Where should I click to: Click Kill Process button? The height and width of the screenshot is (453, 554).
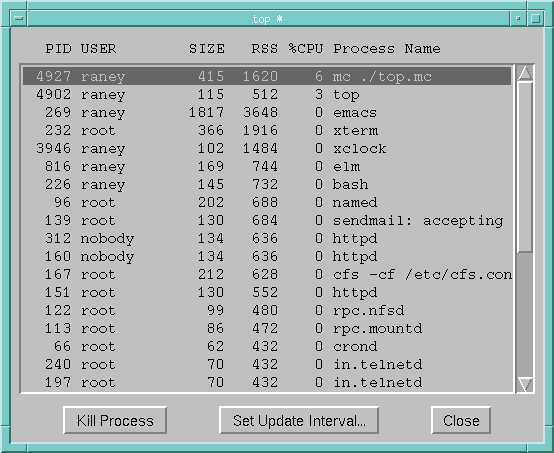click(115, 420)
